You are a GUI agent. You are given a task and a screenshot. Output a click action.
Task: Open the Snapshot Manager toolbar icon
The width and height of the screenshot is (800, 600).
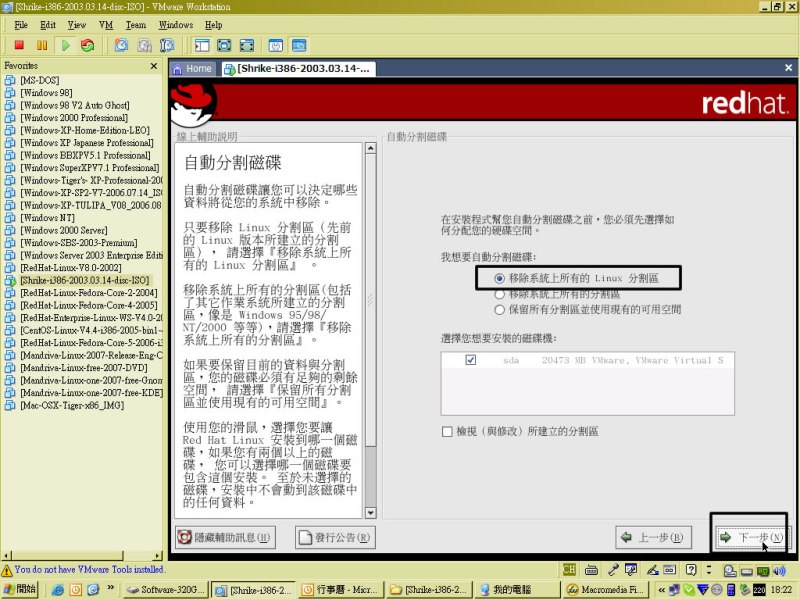[167, 45]
